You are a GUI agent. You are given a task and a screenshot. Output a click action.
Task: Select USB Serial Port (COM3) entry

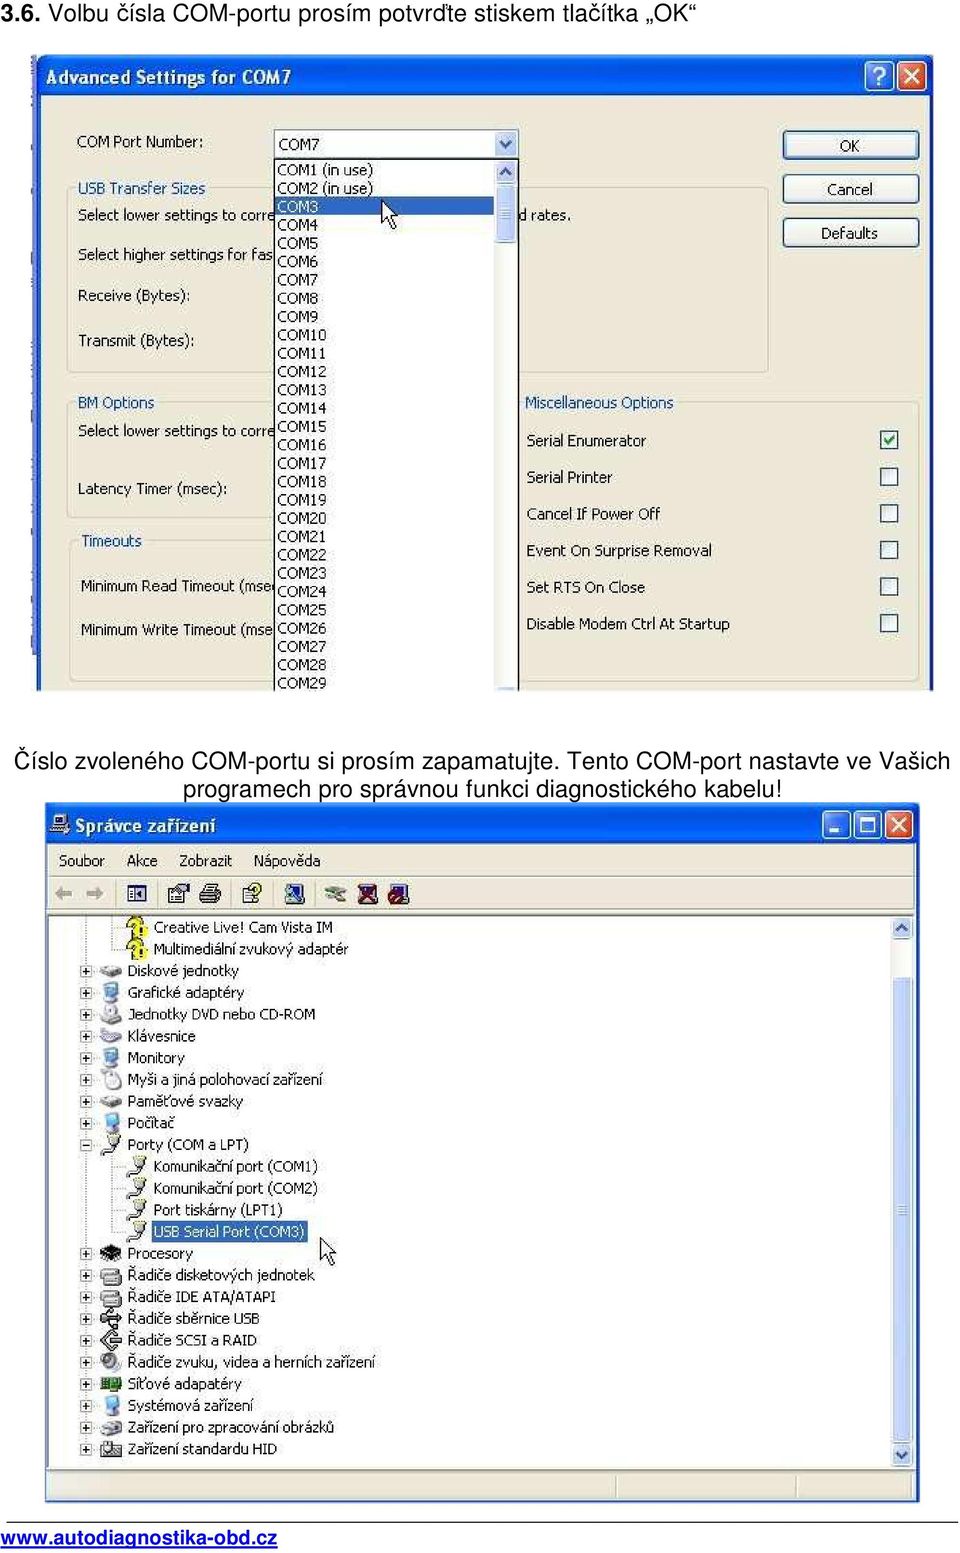(228, 1231)
